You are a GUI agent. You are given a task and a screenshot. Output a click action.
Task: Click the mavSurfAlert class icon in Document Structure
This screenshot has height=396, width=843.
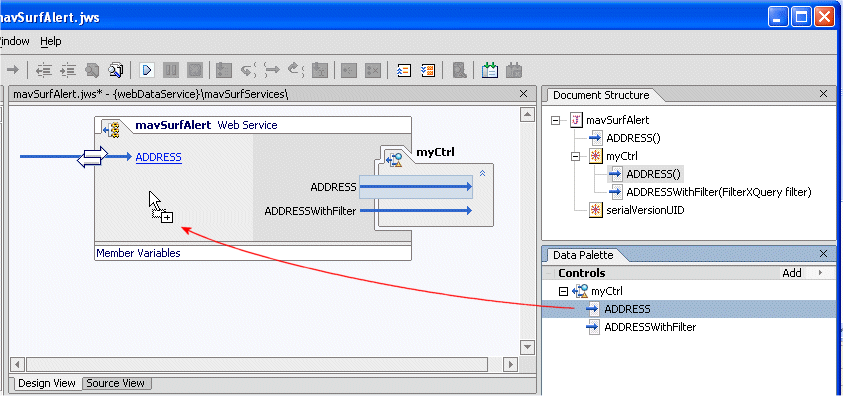click(x=577, y=120)
